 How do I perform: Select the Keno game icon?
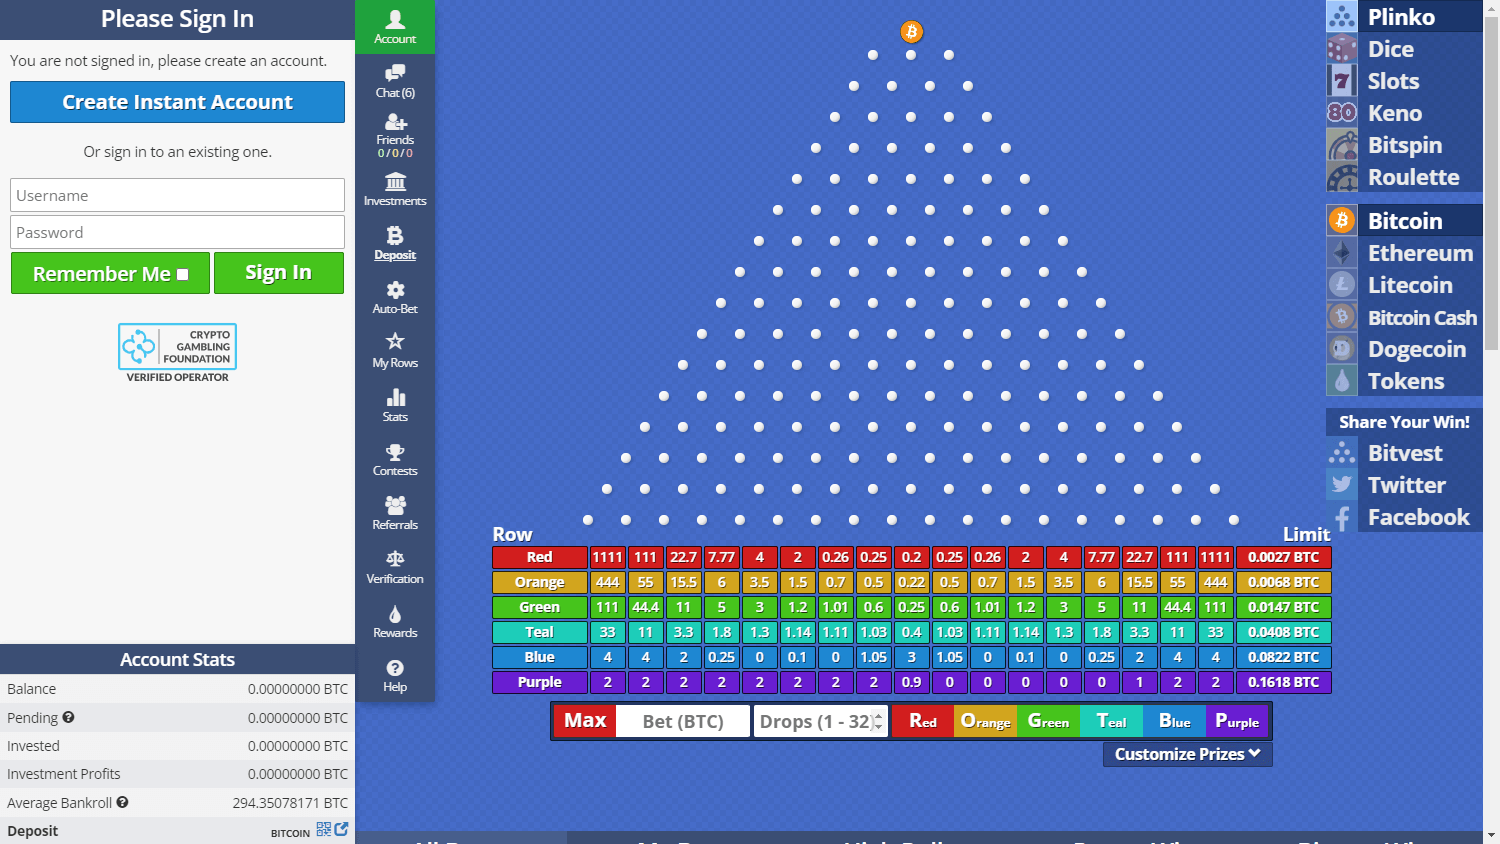[x=1342, y=112]
